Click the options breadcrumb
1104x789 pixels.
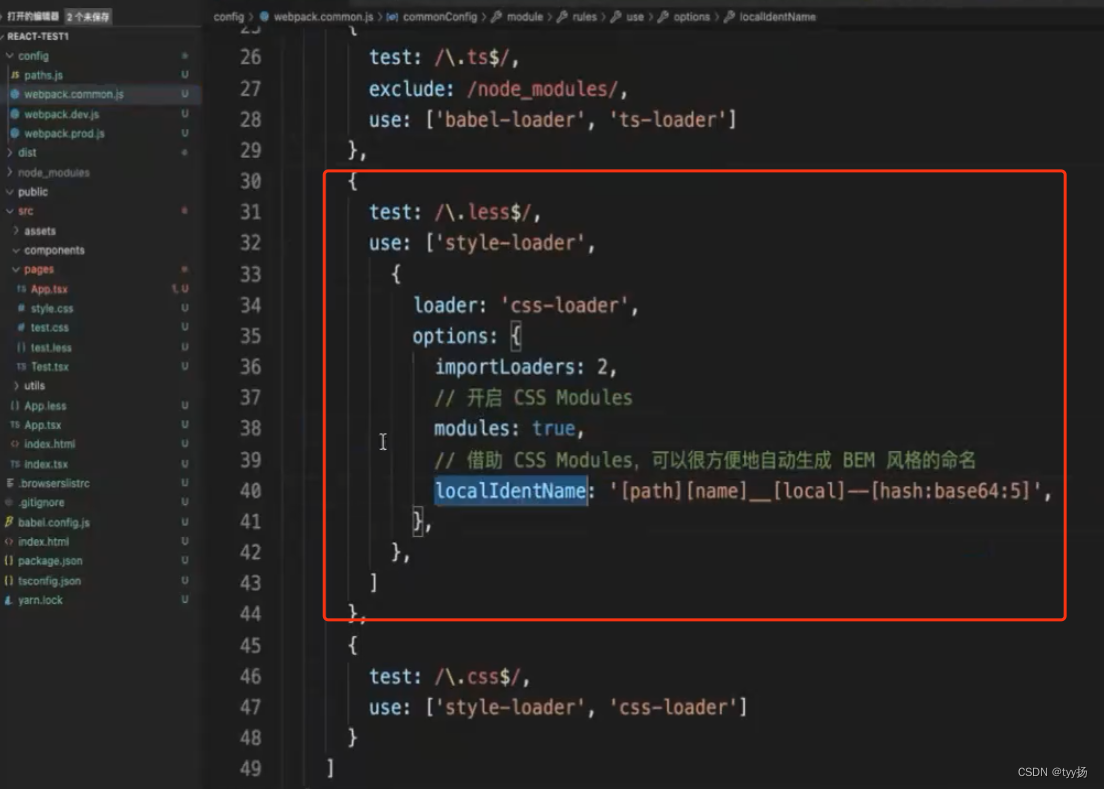point(691,16)
